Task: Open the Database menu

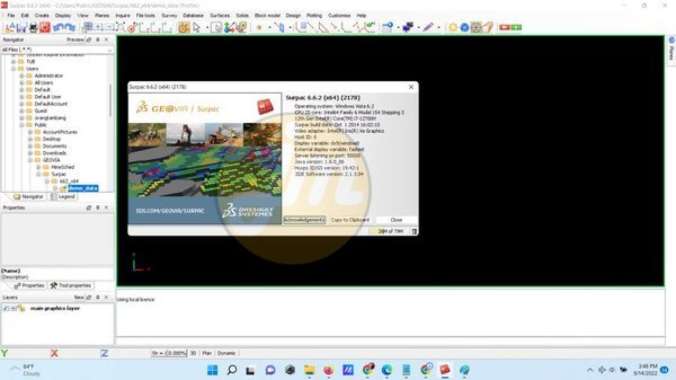Action: 193,16
